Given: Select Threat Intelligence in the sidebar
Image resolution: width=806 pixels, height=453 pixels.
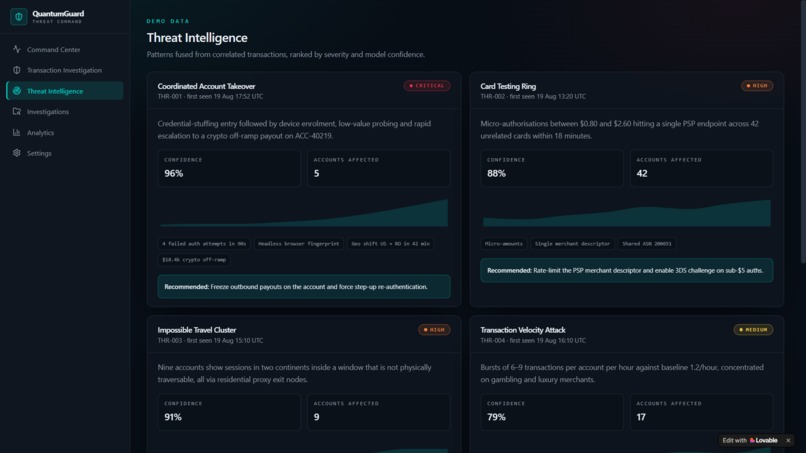Looking at the screenshot, I should pos(65,91).
